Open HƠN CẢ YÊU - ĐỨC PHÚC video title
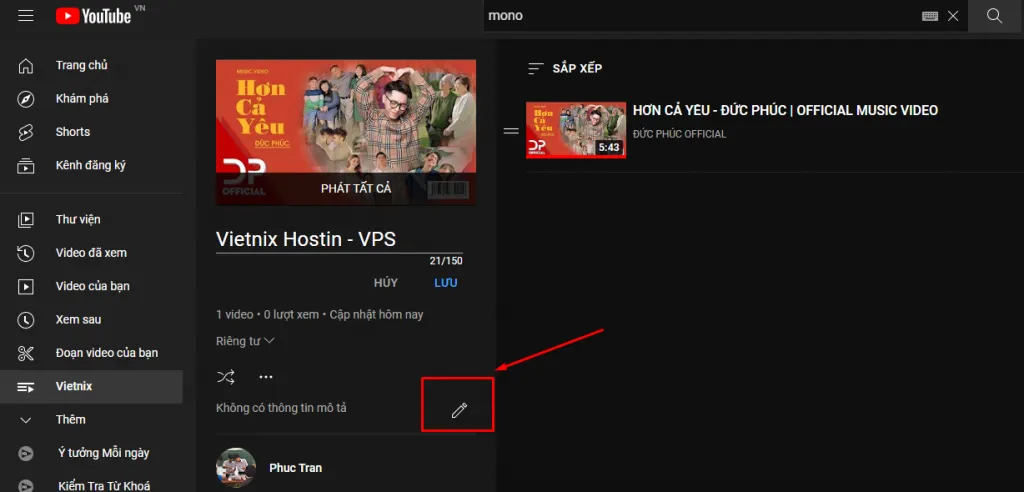Viewport: 1024px width, 492px height. 785,110
